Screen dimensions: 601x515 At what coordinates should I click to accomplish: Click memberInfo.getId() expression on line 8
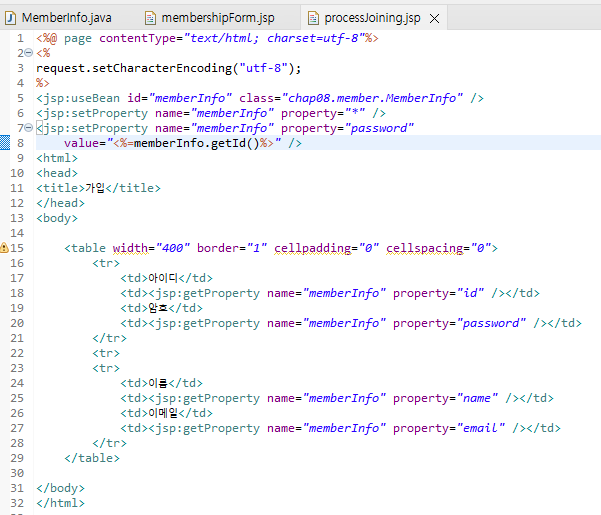196,143
